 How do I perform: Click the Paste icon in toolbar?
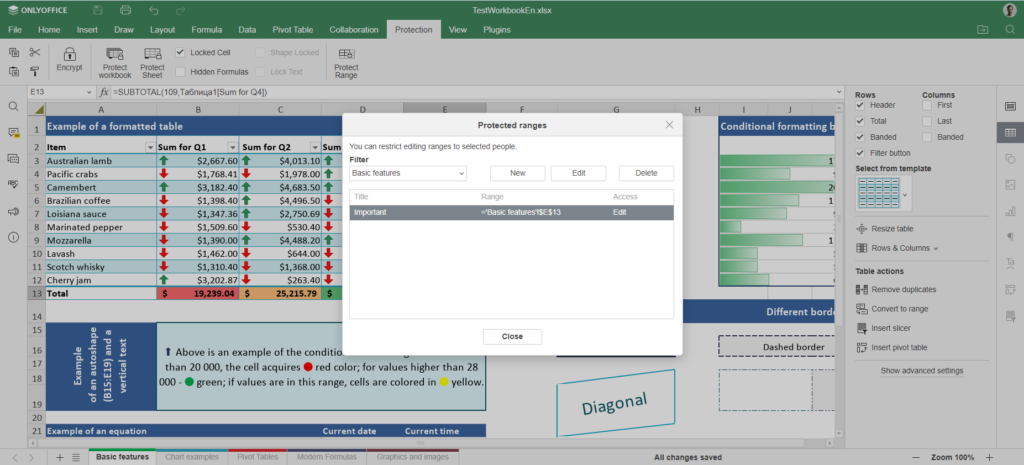click(14, 71)
